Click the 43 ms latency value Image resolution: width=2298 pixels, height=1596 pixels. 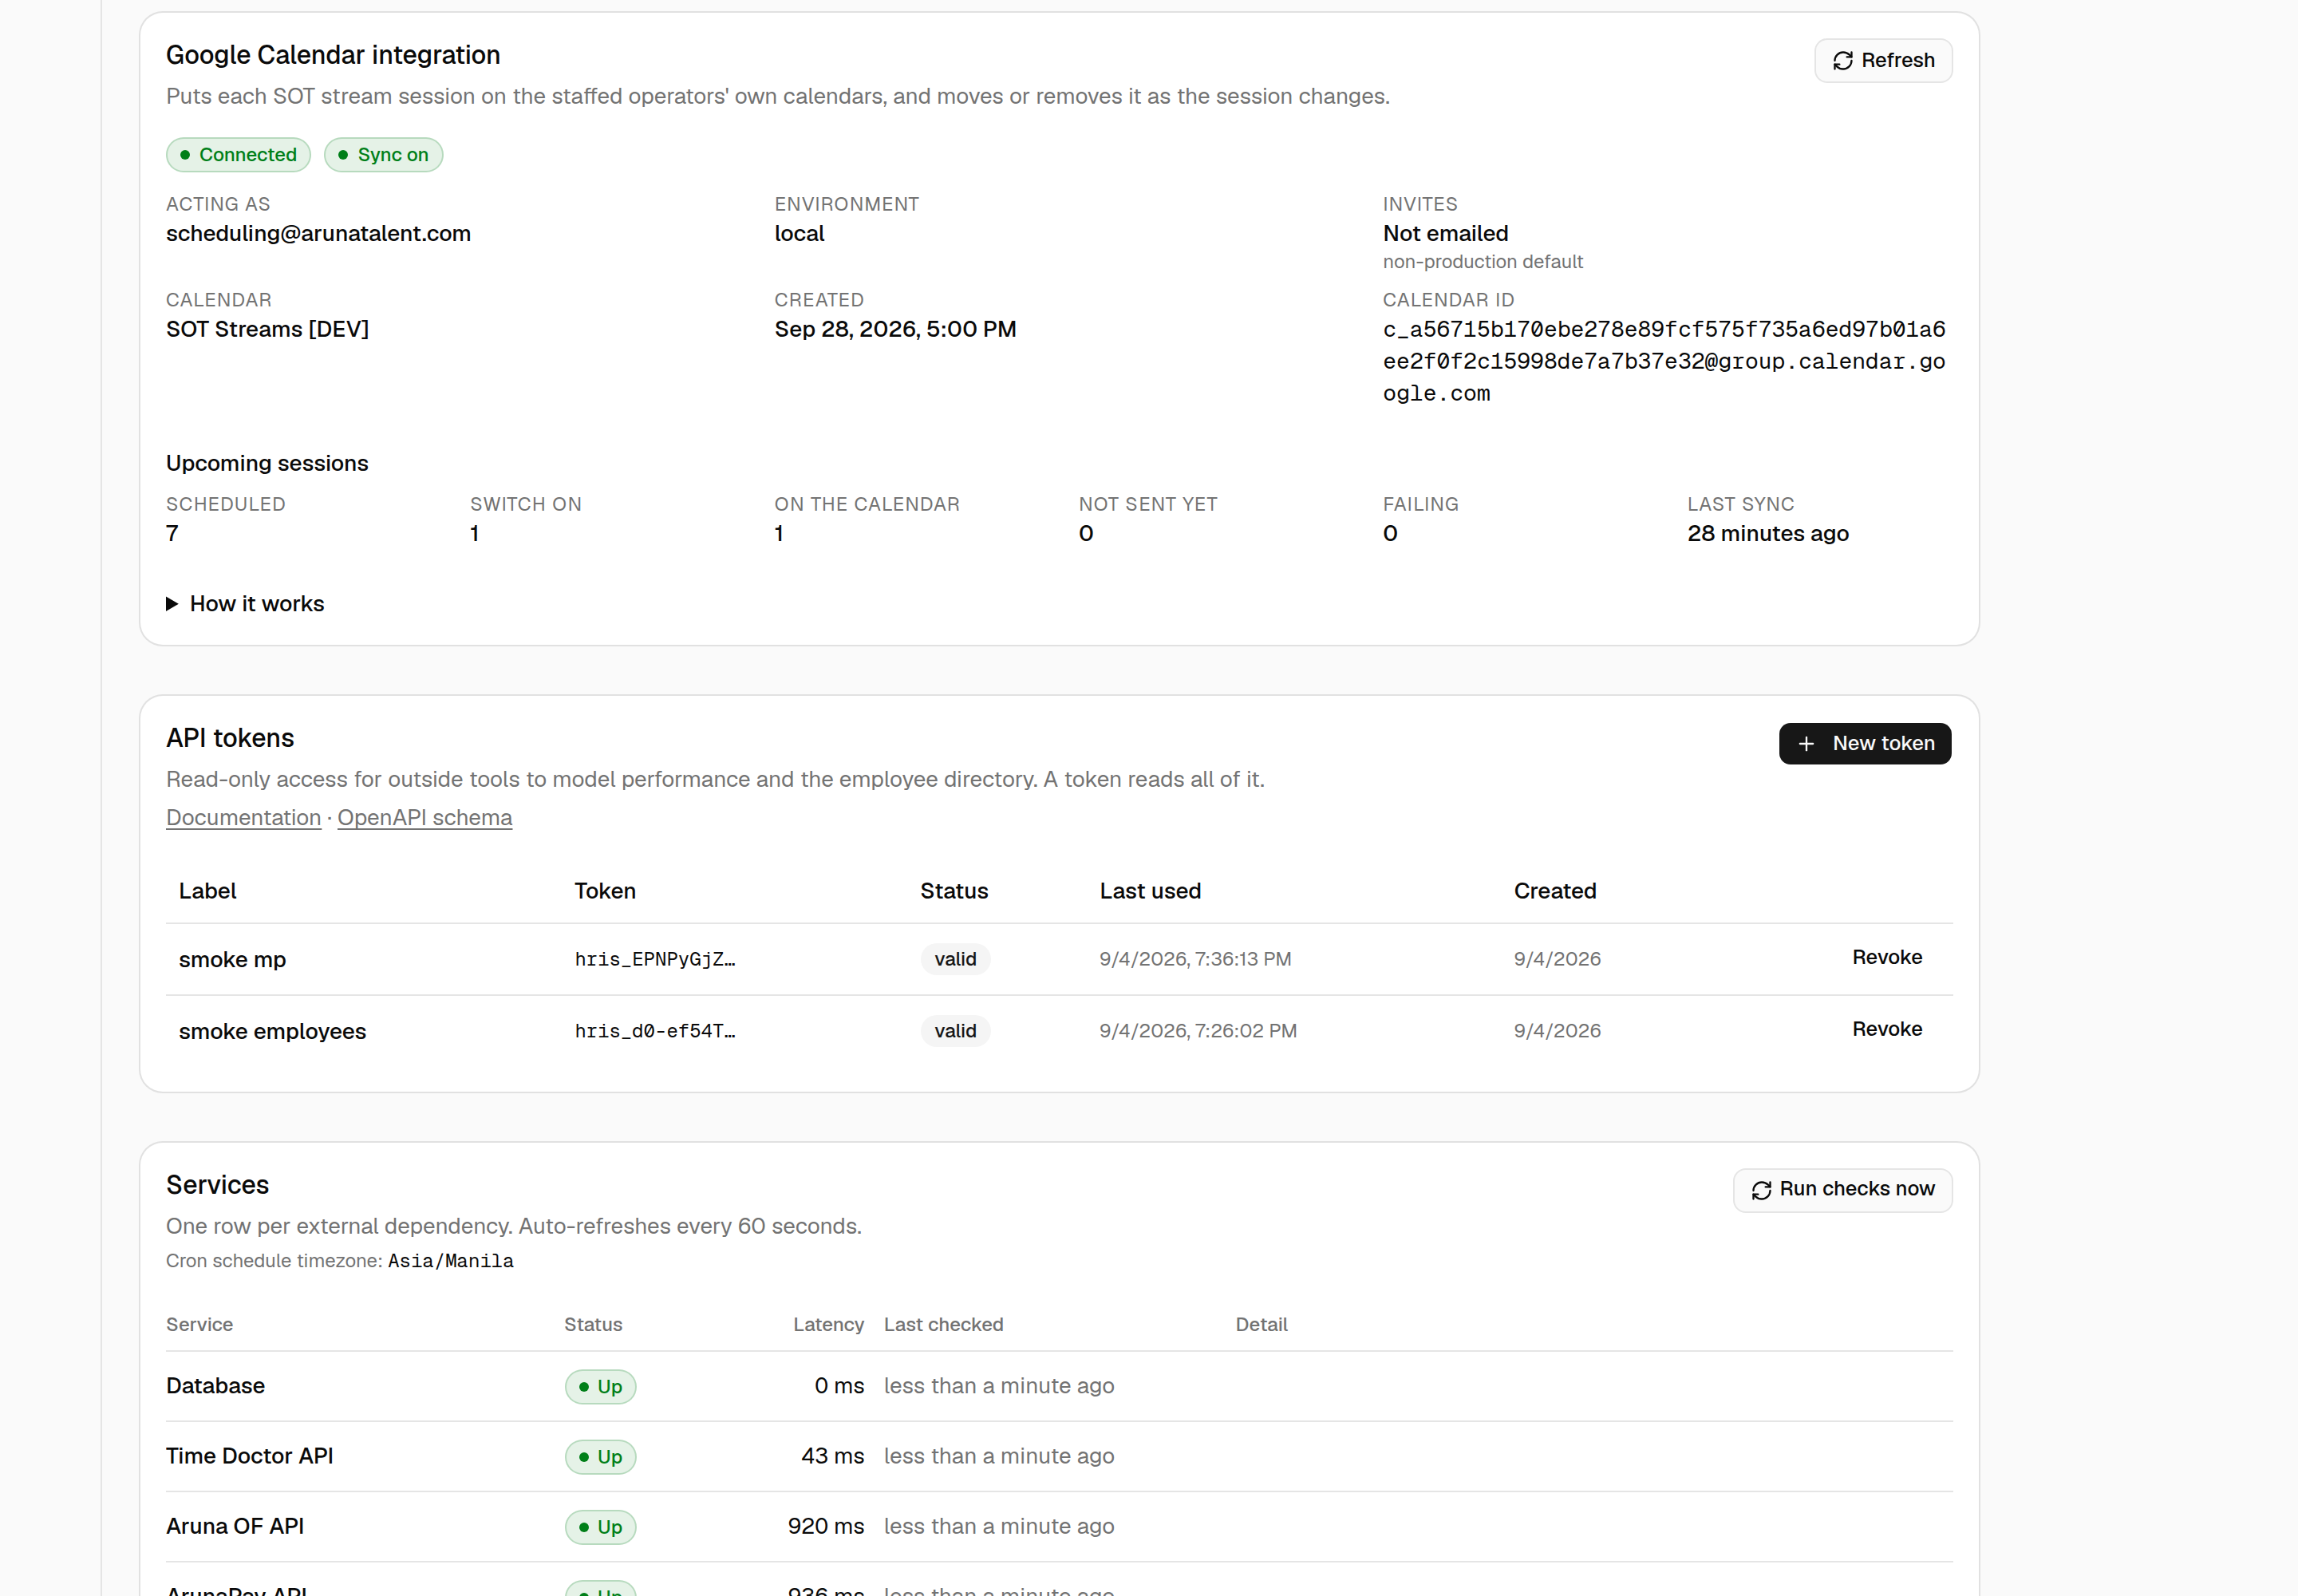coord(833,1457)
